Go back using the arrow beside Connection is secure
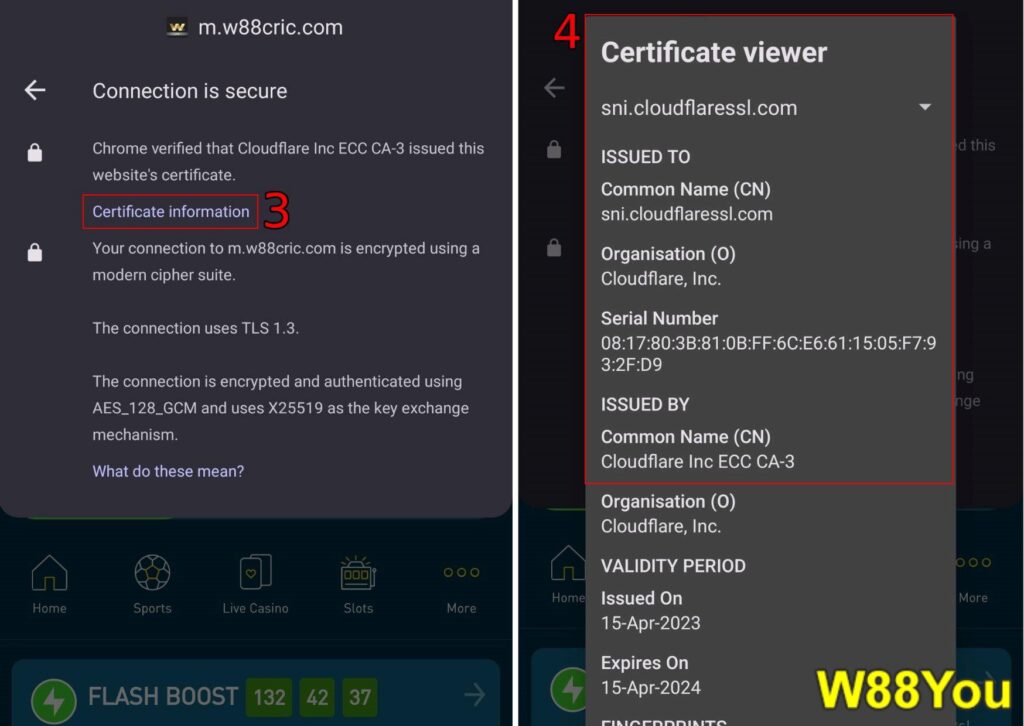Viewport: 1024px width, 726px height. point(35,90)
